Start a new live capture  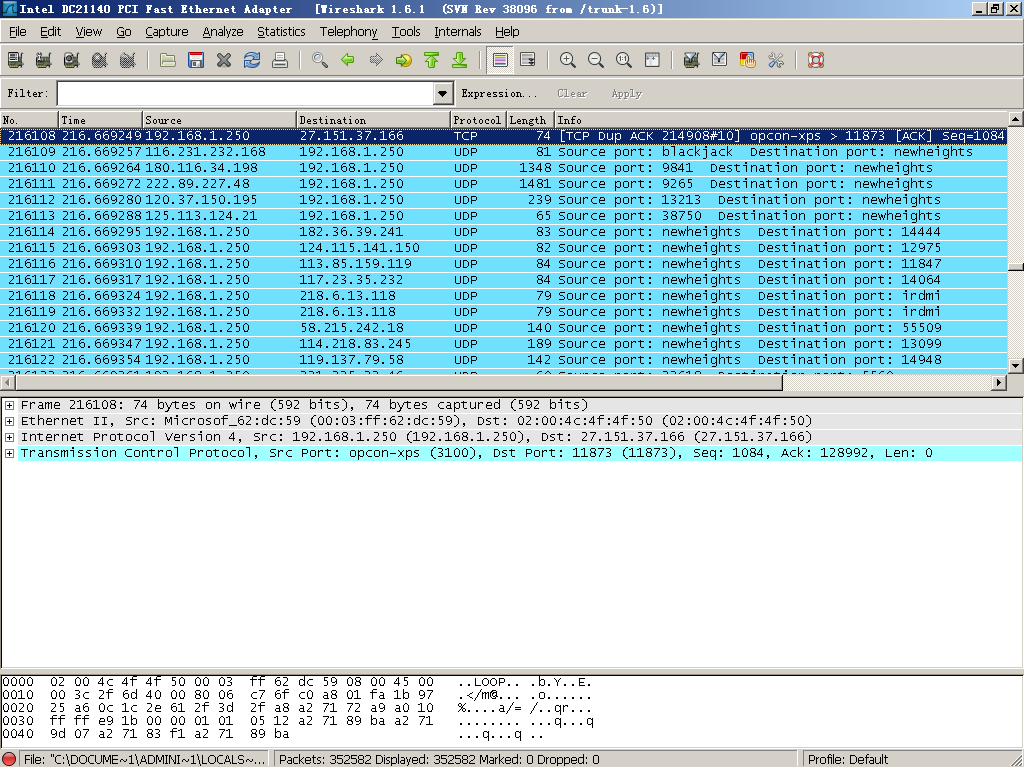click(71, 60)
